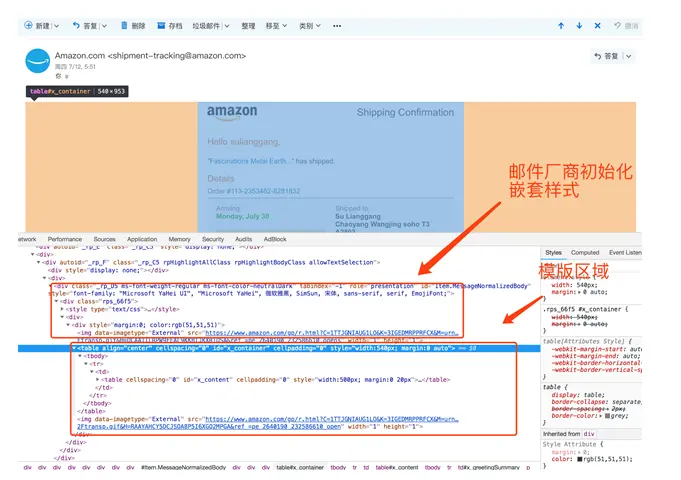The image size is (681, 480).
Task: Click the border-collapse: separate declaration
Action: coord(596,402)
